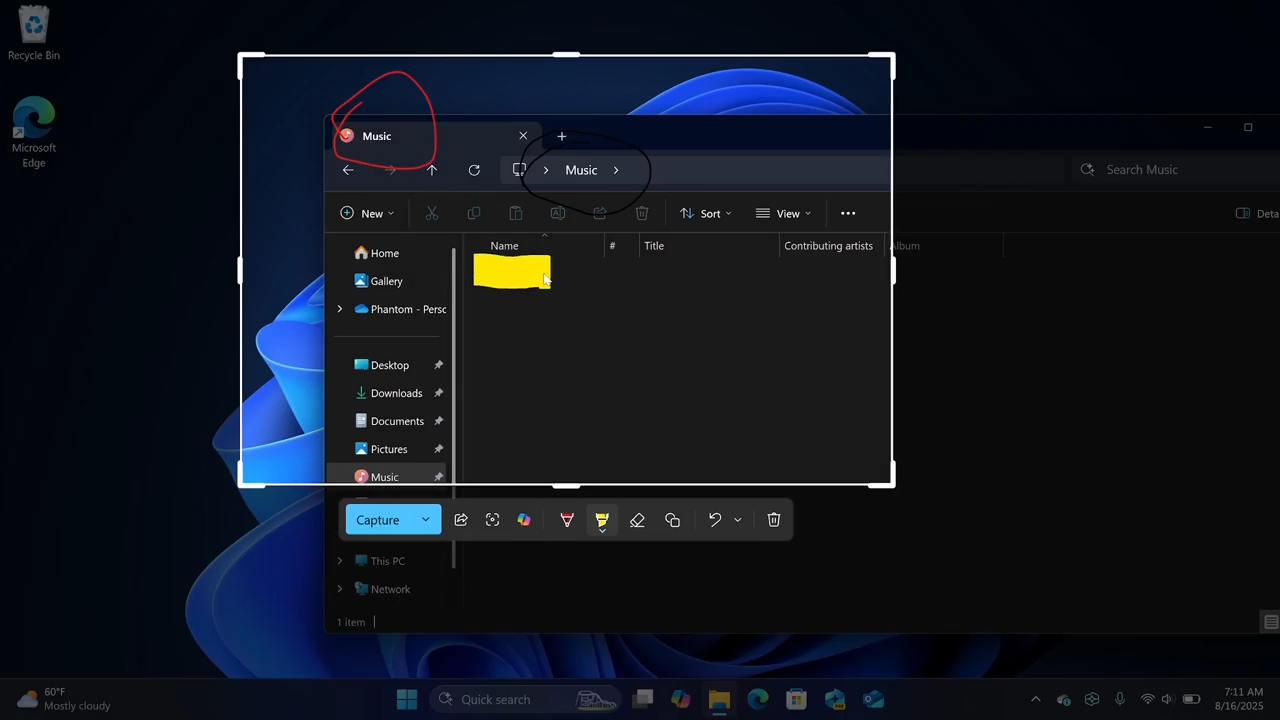The image size is (1280, 720).
Task: Share the captured snip
Action: (461, 520)
